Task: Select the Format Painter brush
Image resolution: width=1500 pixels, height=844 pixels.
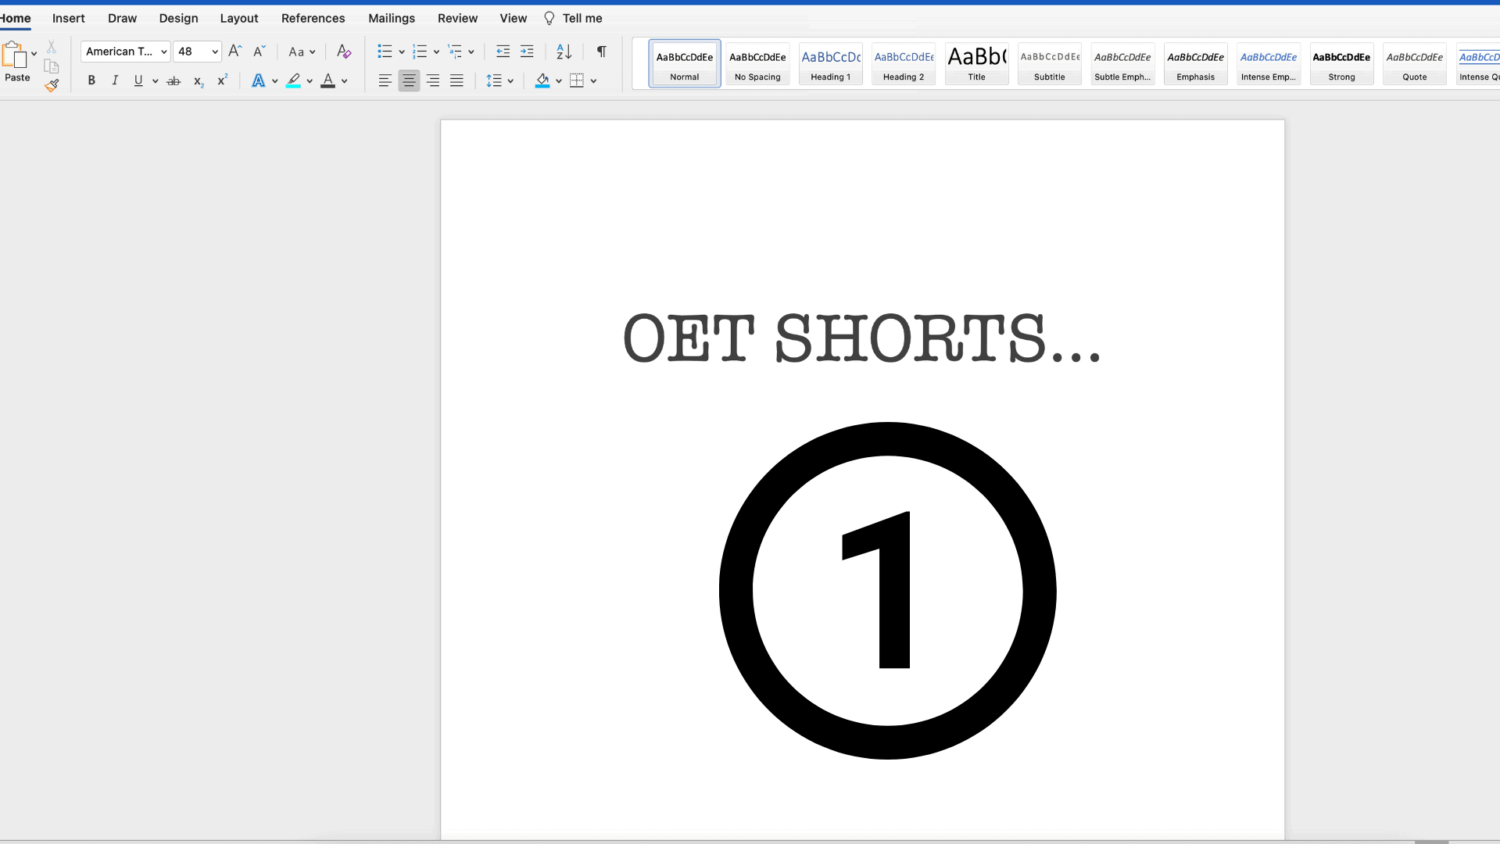Action: tap(52, 85)
